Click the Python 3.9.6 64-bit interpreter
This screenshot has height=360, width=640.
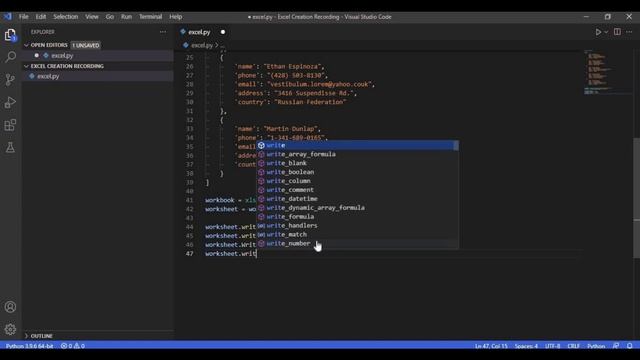point(29,346)
